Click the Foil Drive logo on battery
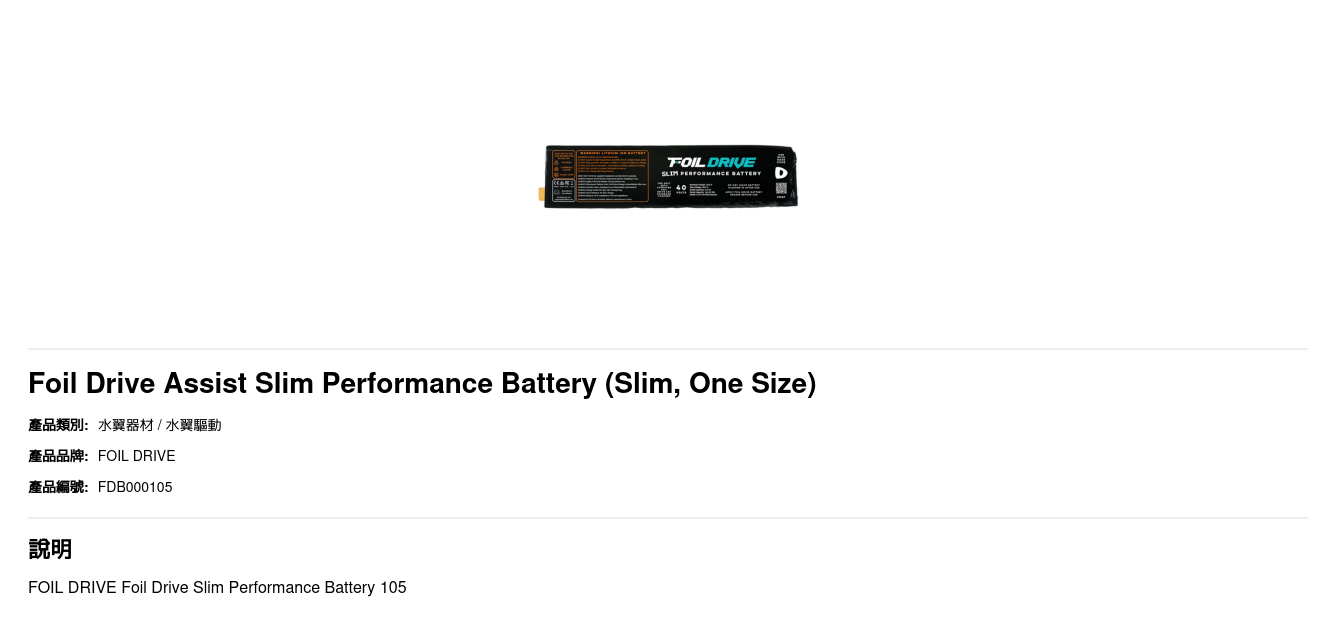The height and width of the screenshot is (627, 1328). pos(712,162)
